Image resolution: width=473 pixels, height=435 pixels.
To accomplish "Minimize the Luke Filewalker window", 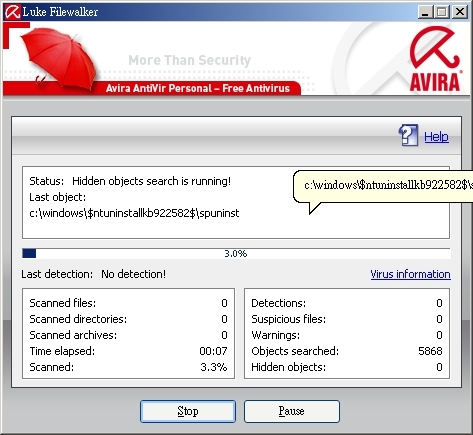I will click(425, 12).
